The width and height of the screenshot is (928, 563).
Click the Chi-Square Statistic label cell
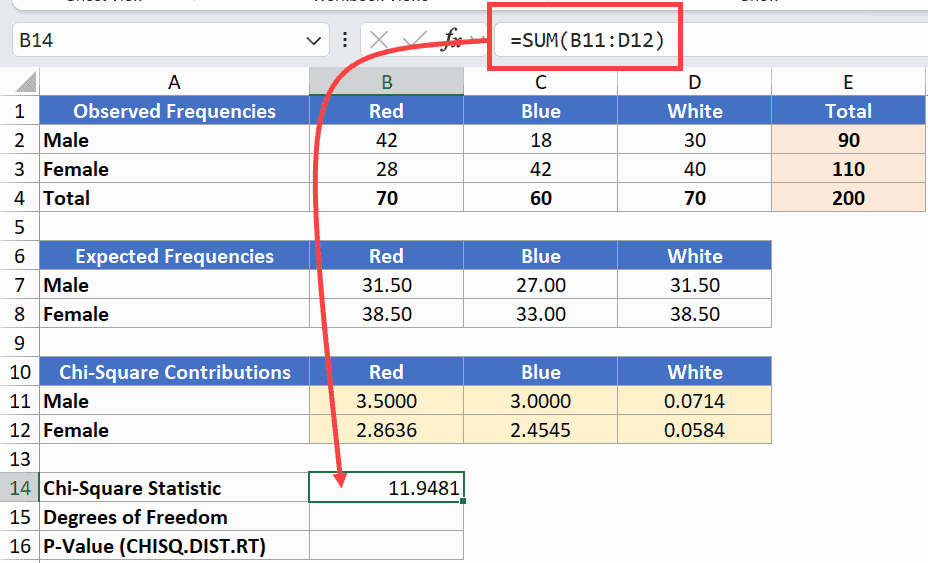click(x=174, y=488)
